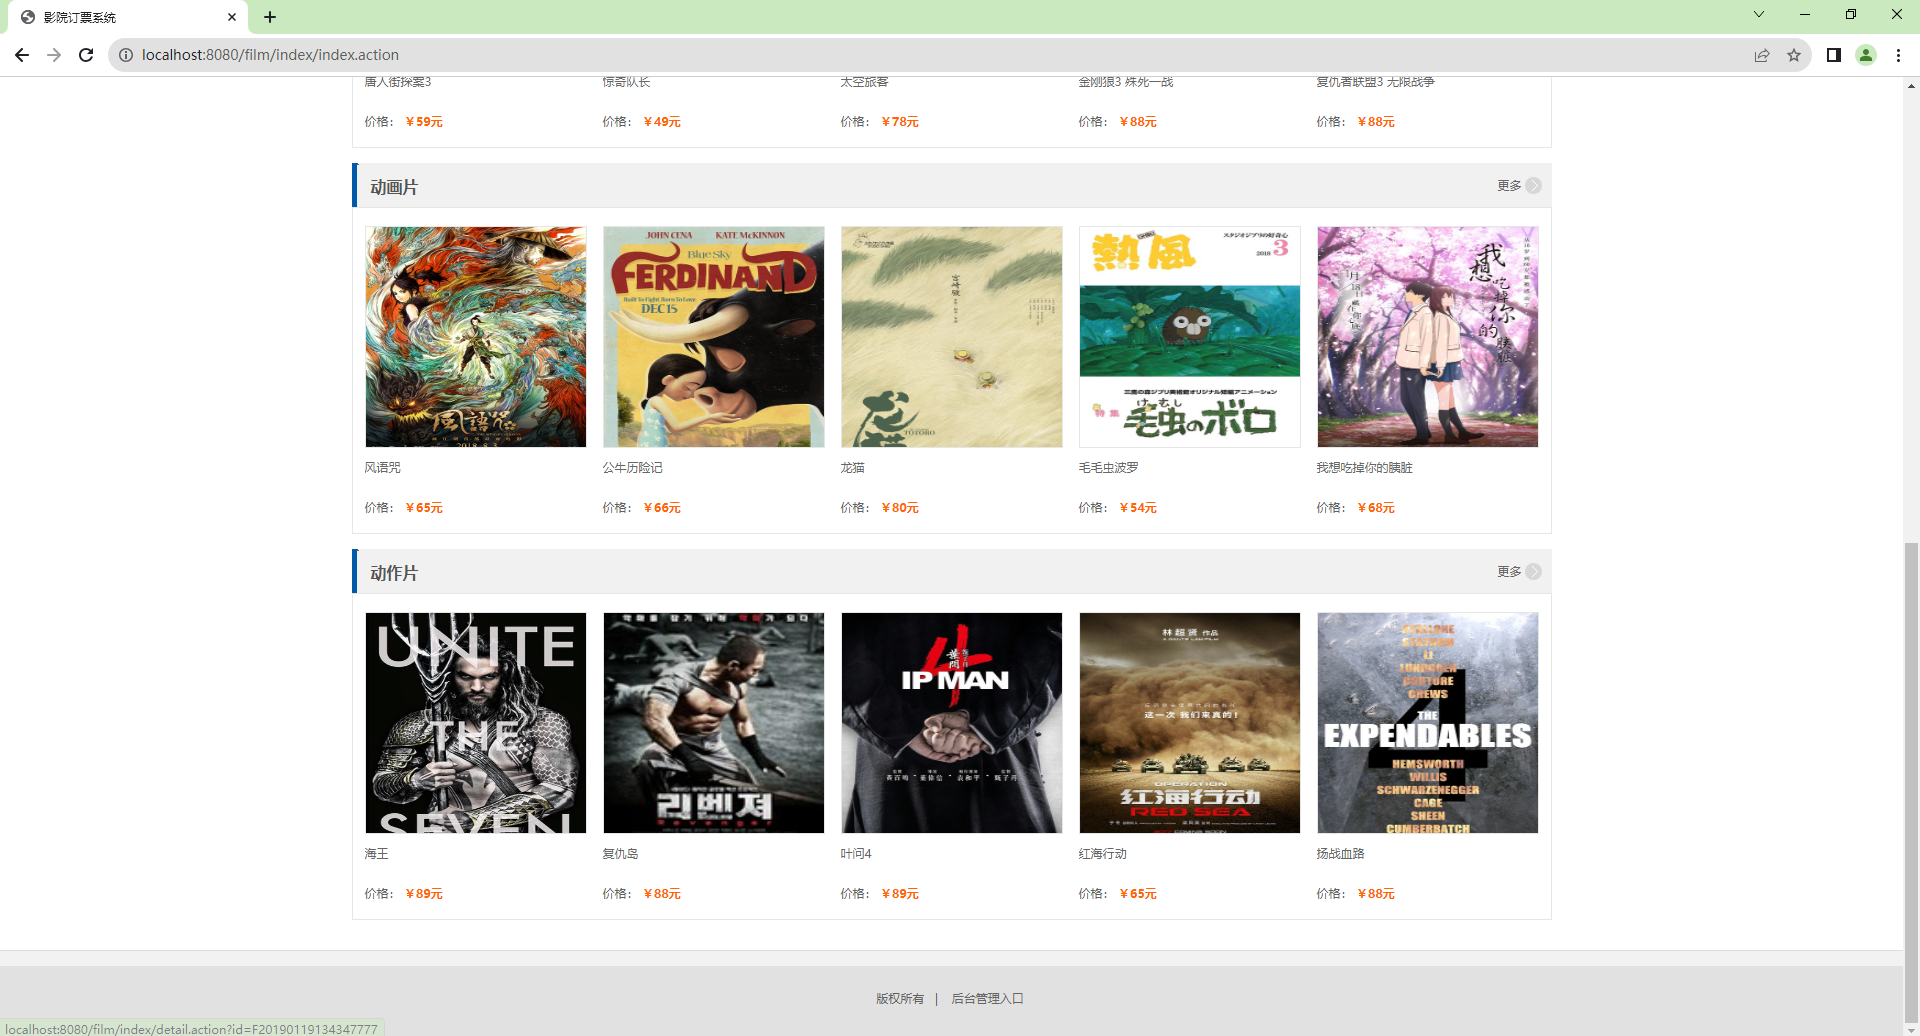Click the 公牛历险记 title link

tap(632, 468)
